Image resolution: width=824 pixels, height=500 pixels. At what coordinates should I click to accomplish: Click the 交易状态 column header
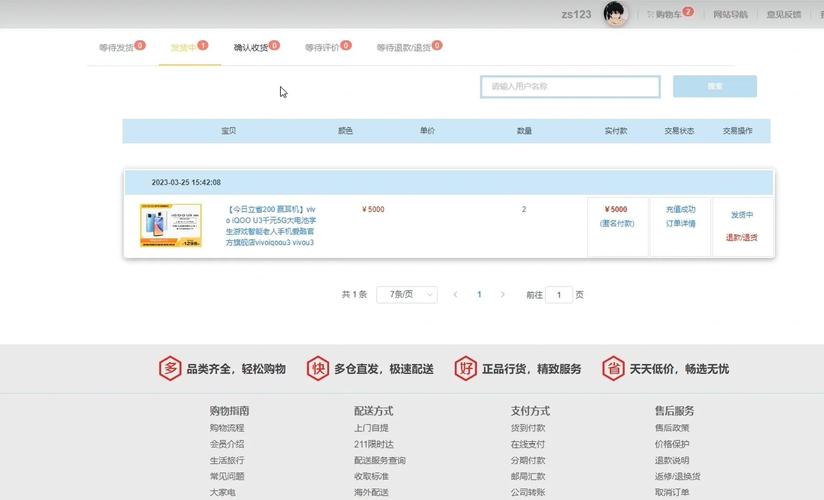click(x=679, y=130)
